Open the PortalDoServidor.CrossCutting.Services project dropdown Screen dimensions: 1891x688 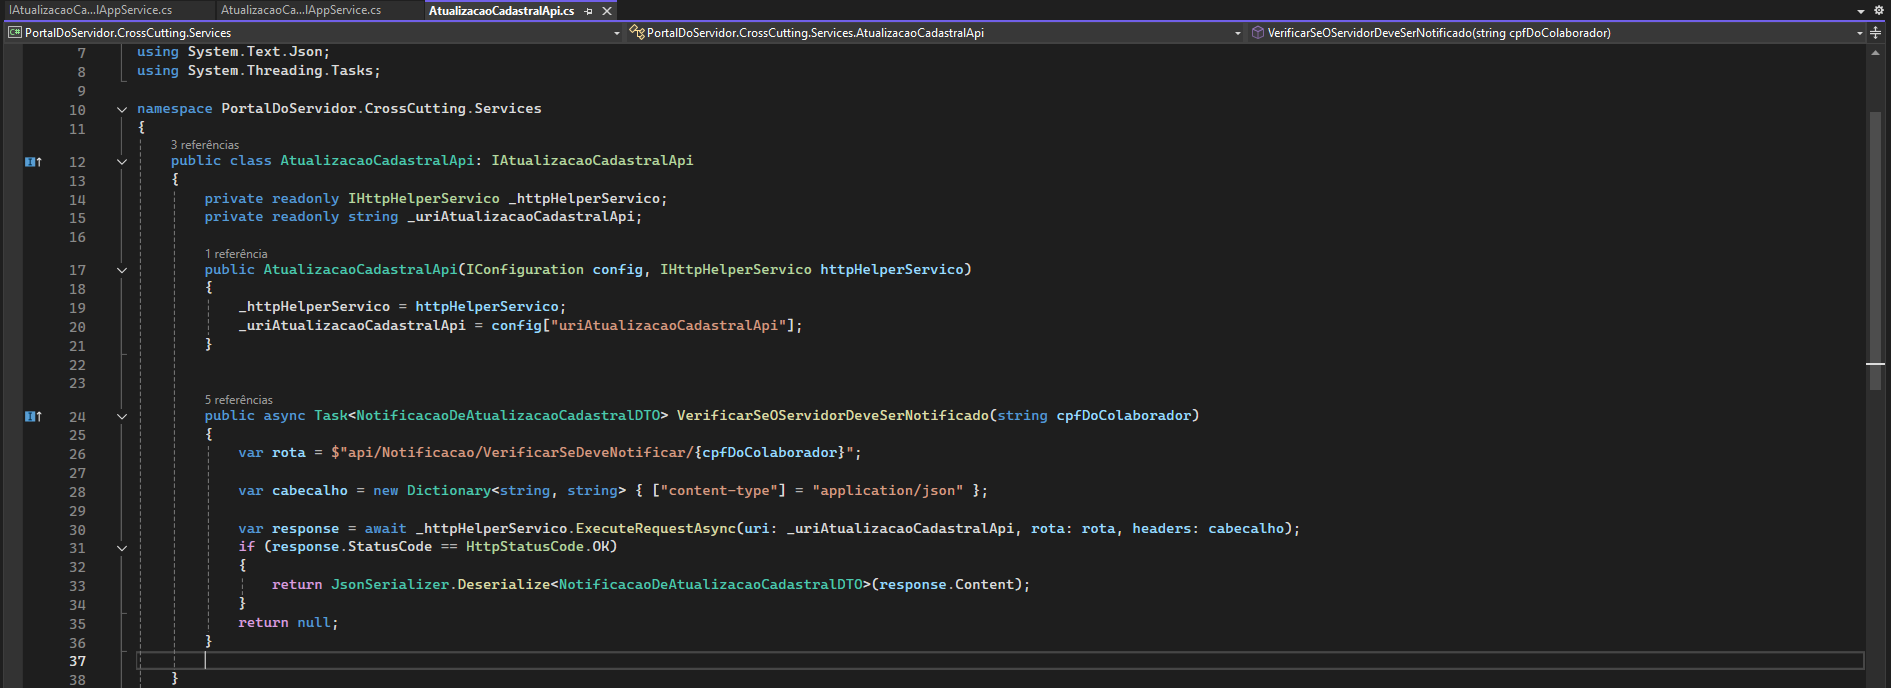[x=617, y=33]
